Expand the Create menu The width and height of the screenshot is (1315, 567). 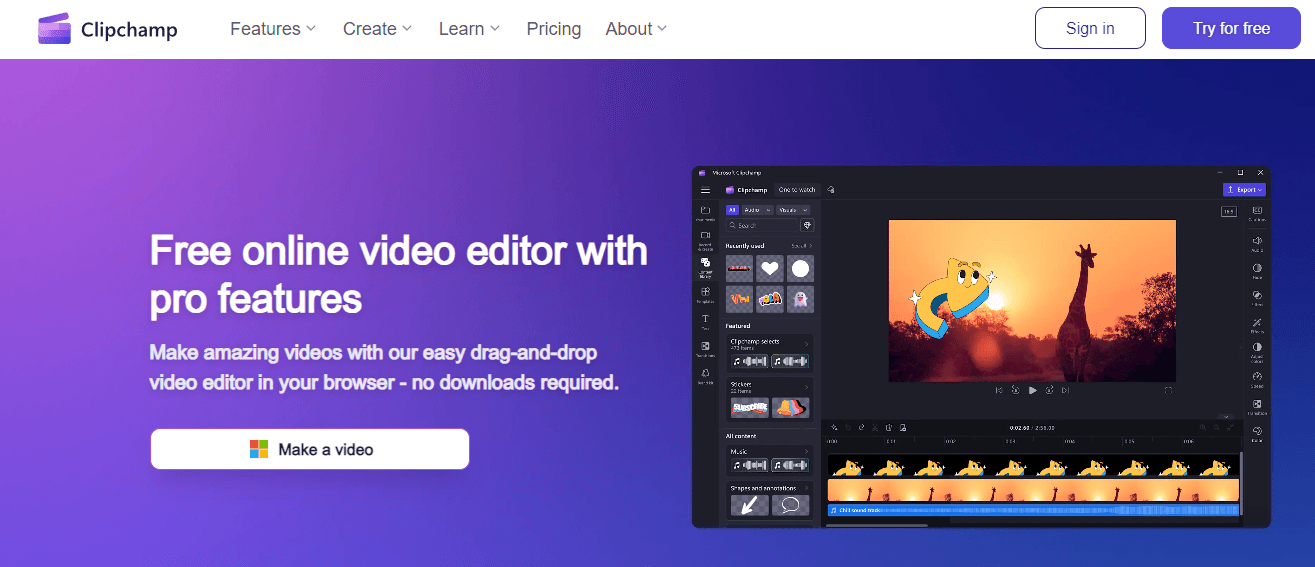coord(377,29)
